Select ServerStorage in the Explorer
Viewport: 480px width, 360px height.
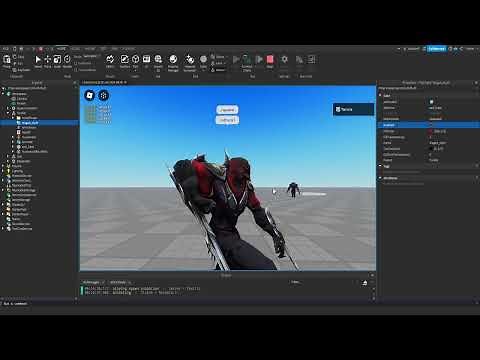pyautogui.click(x=21, y=200)
